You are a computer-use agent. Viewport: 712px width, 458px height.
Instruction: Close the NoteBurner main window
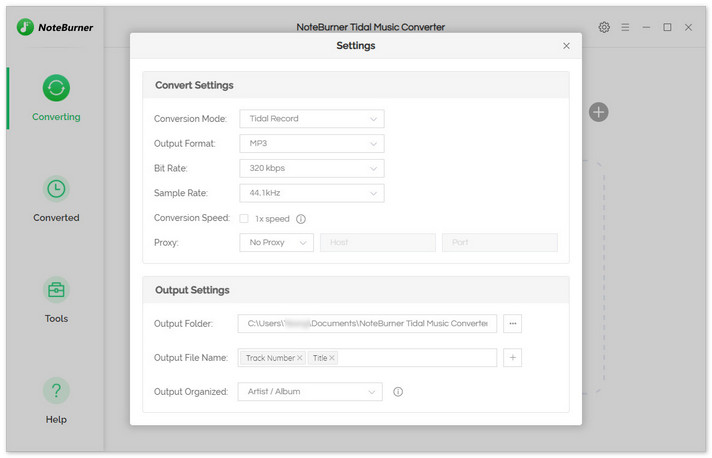click(x=688, y=27)
